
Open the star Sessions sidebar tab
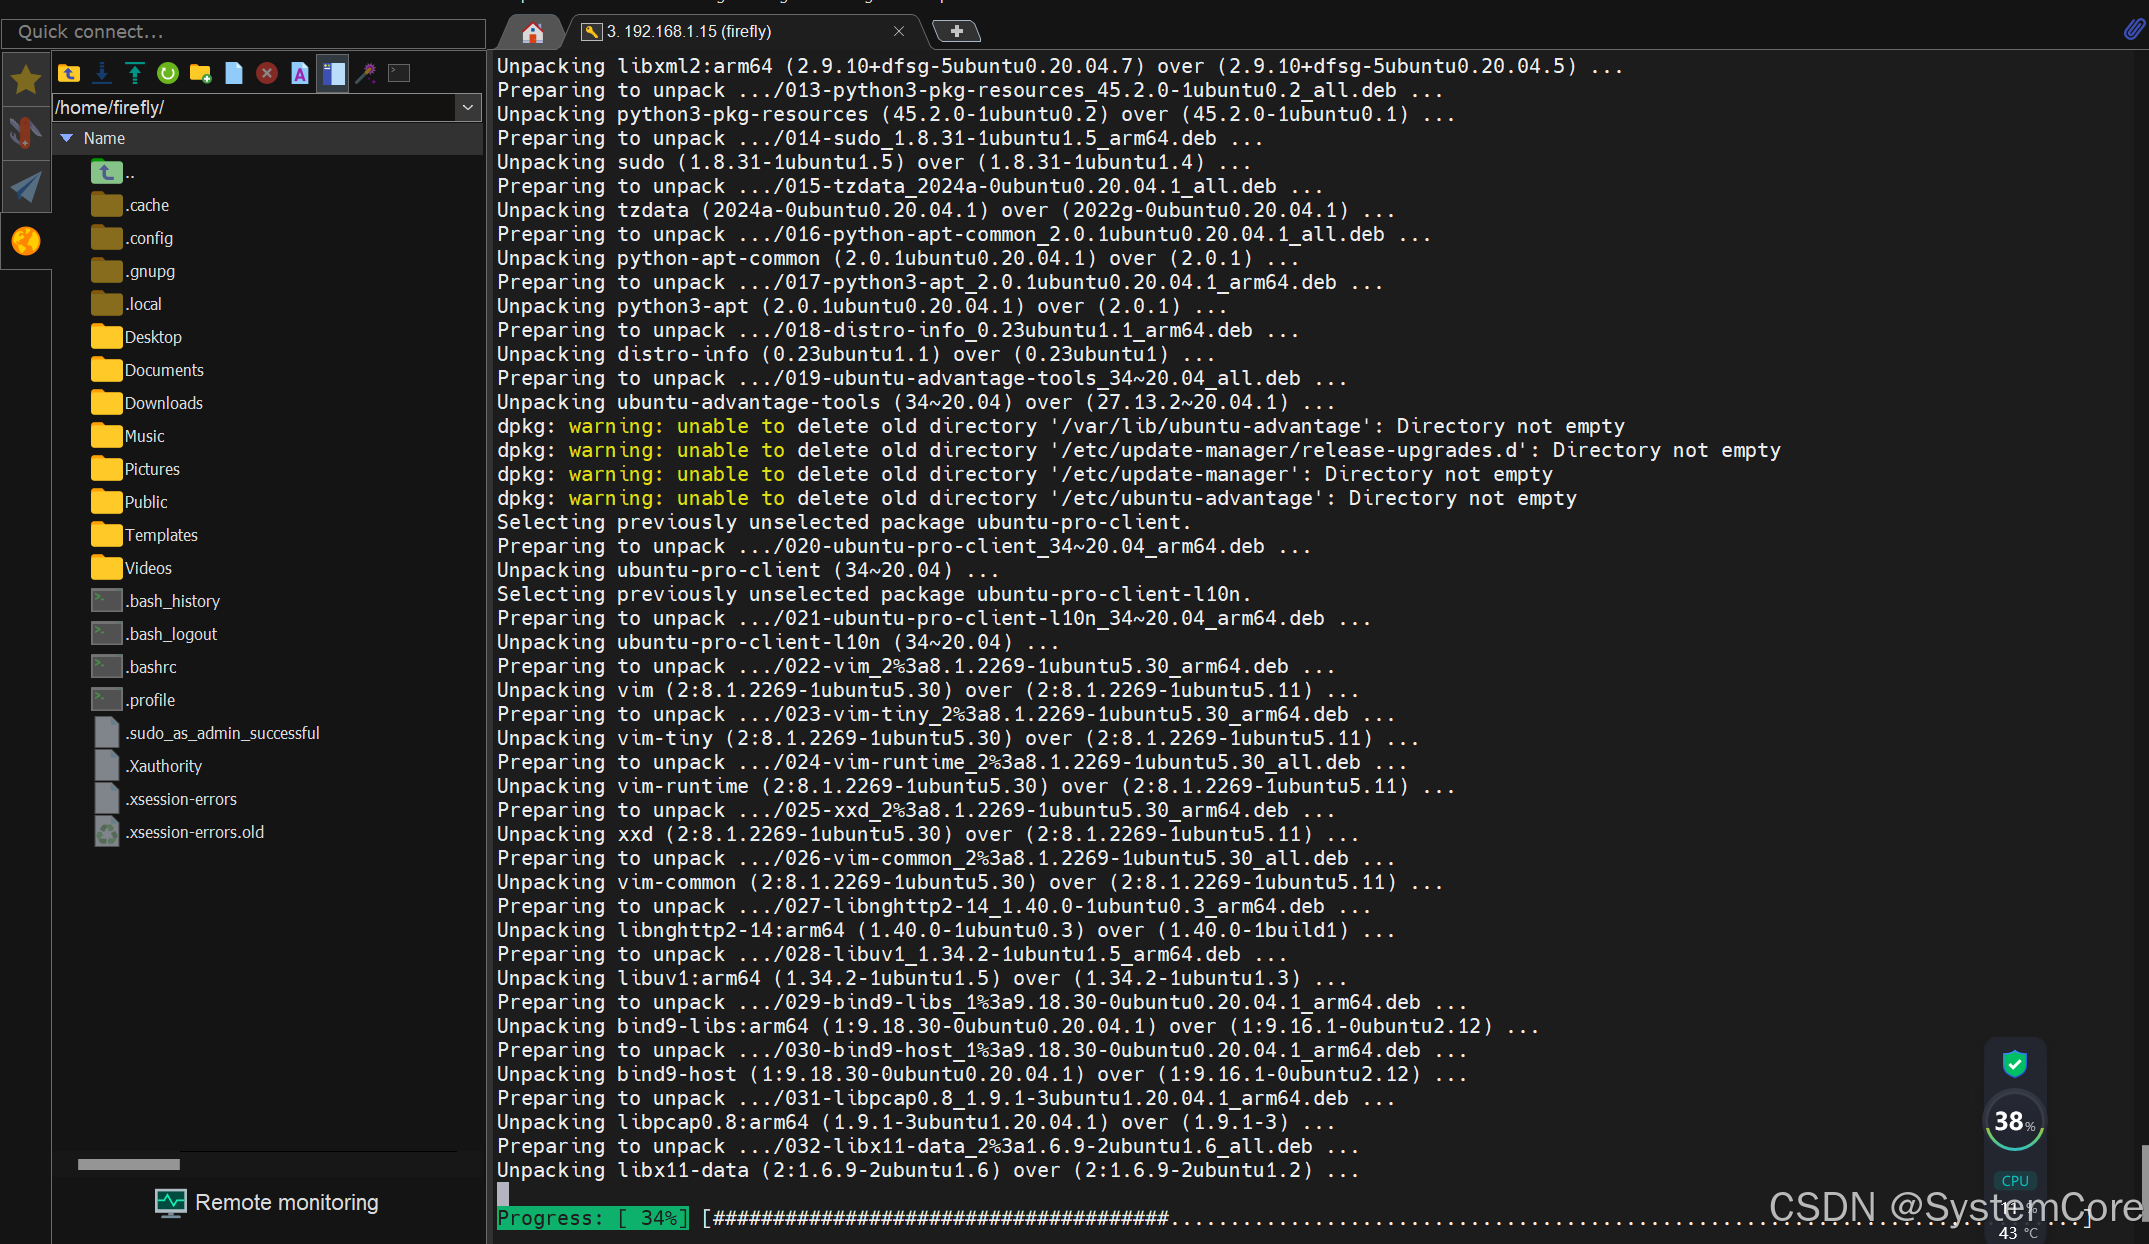point(25,79)
